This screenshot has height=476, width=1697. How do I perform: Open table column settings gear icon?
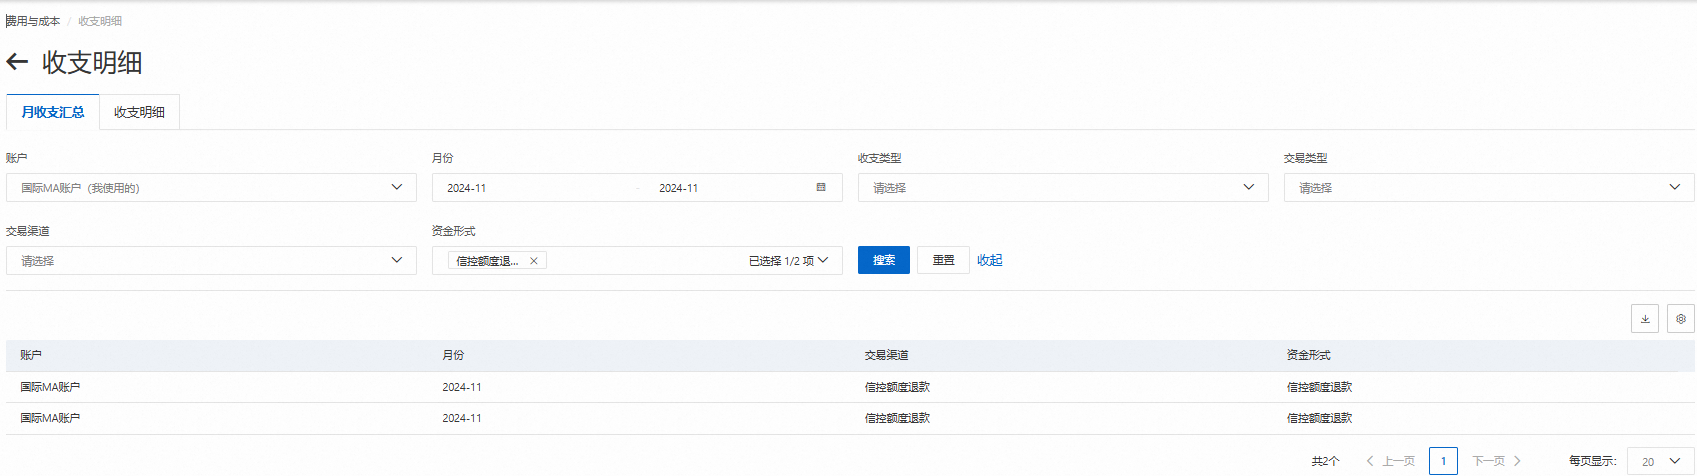(x=1681, y=319)
